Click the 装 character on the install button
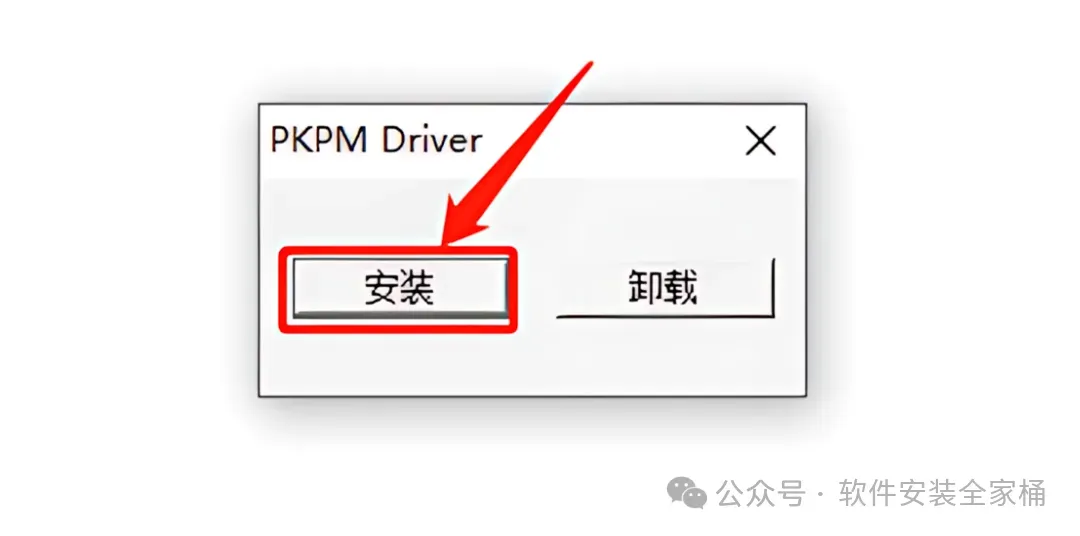Screen dimensions: 1080x536 (x=418, y=287)
